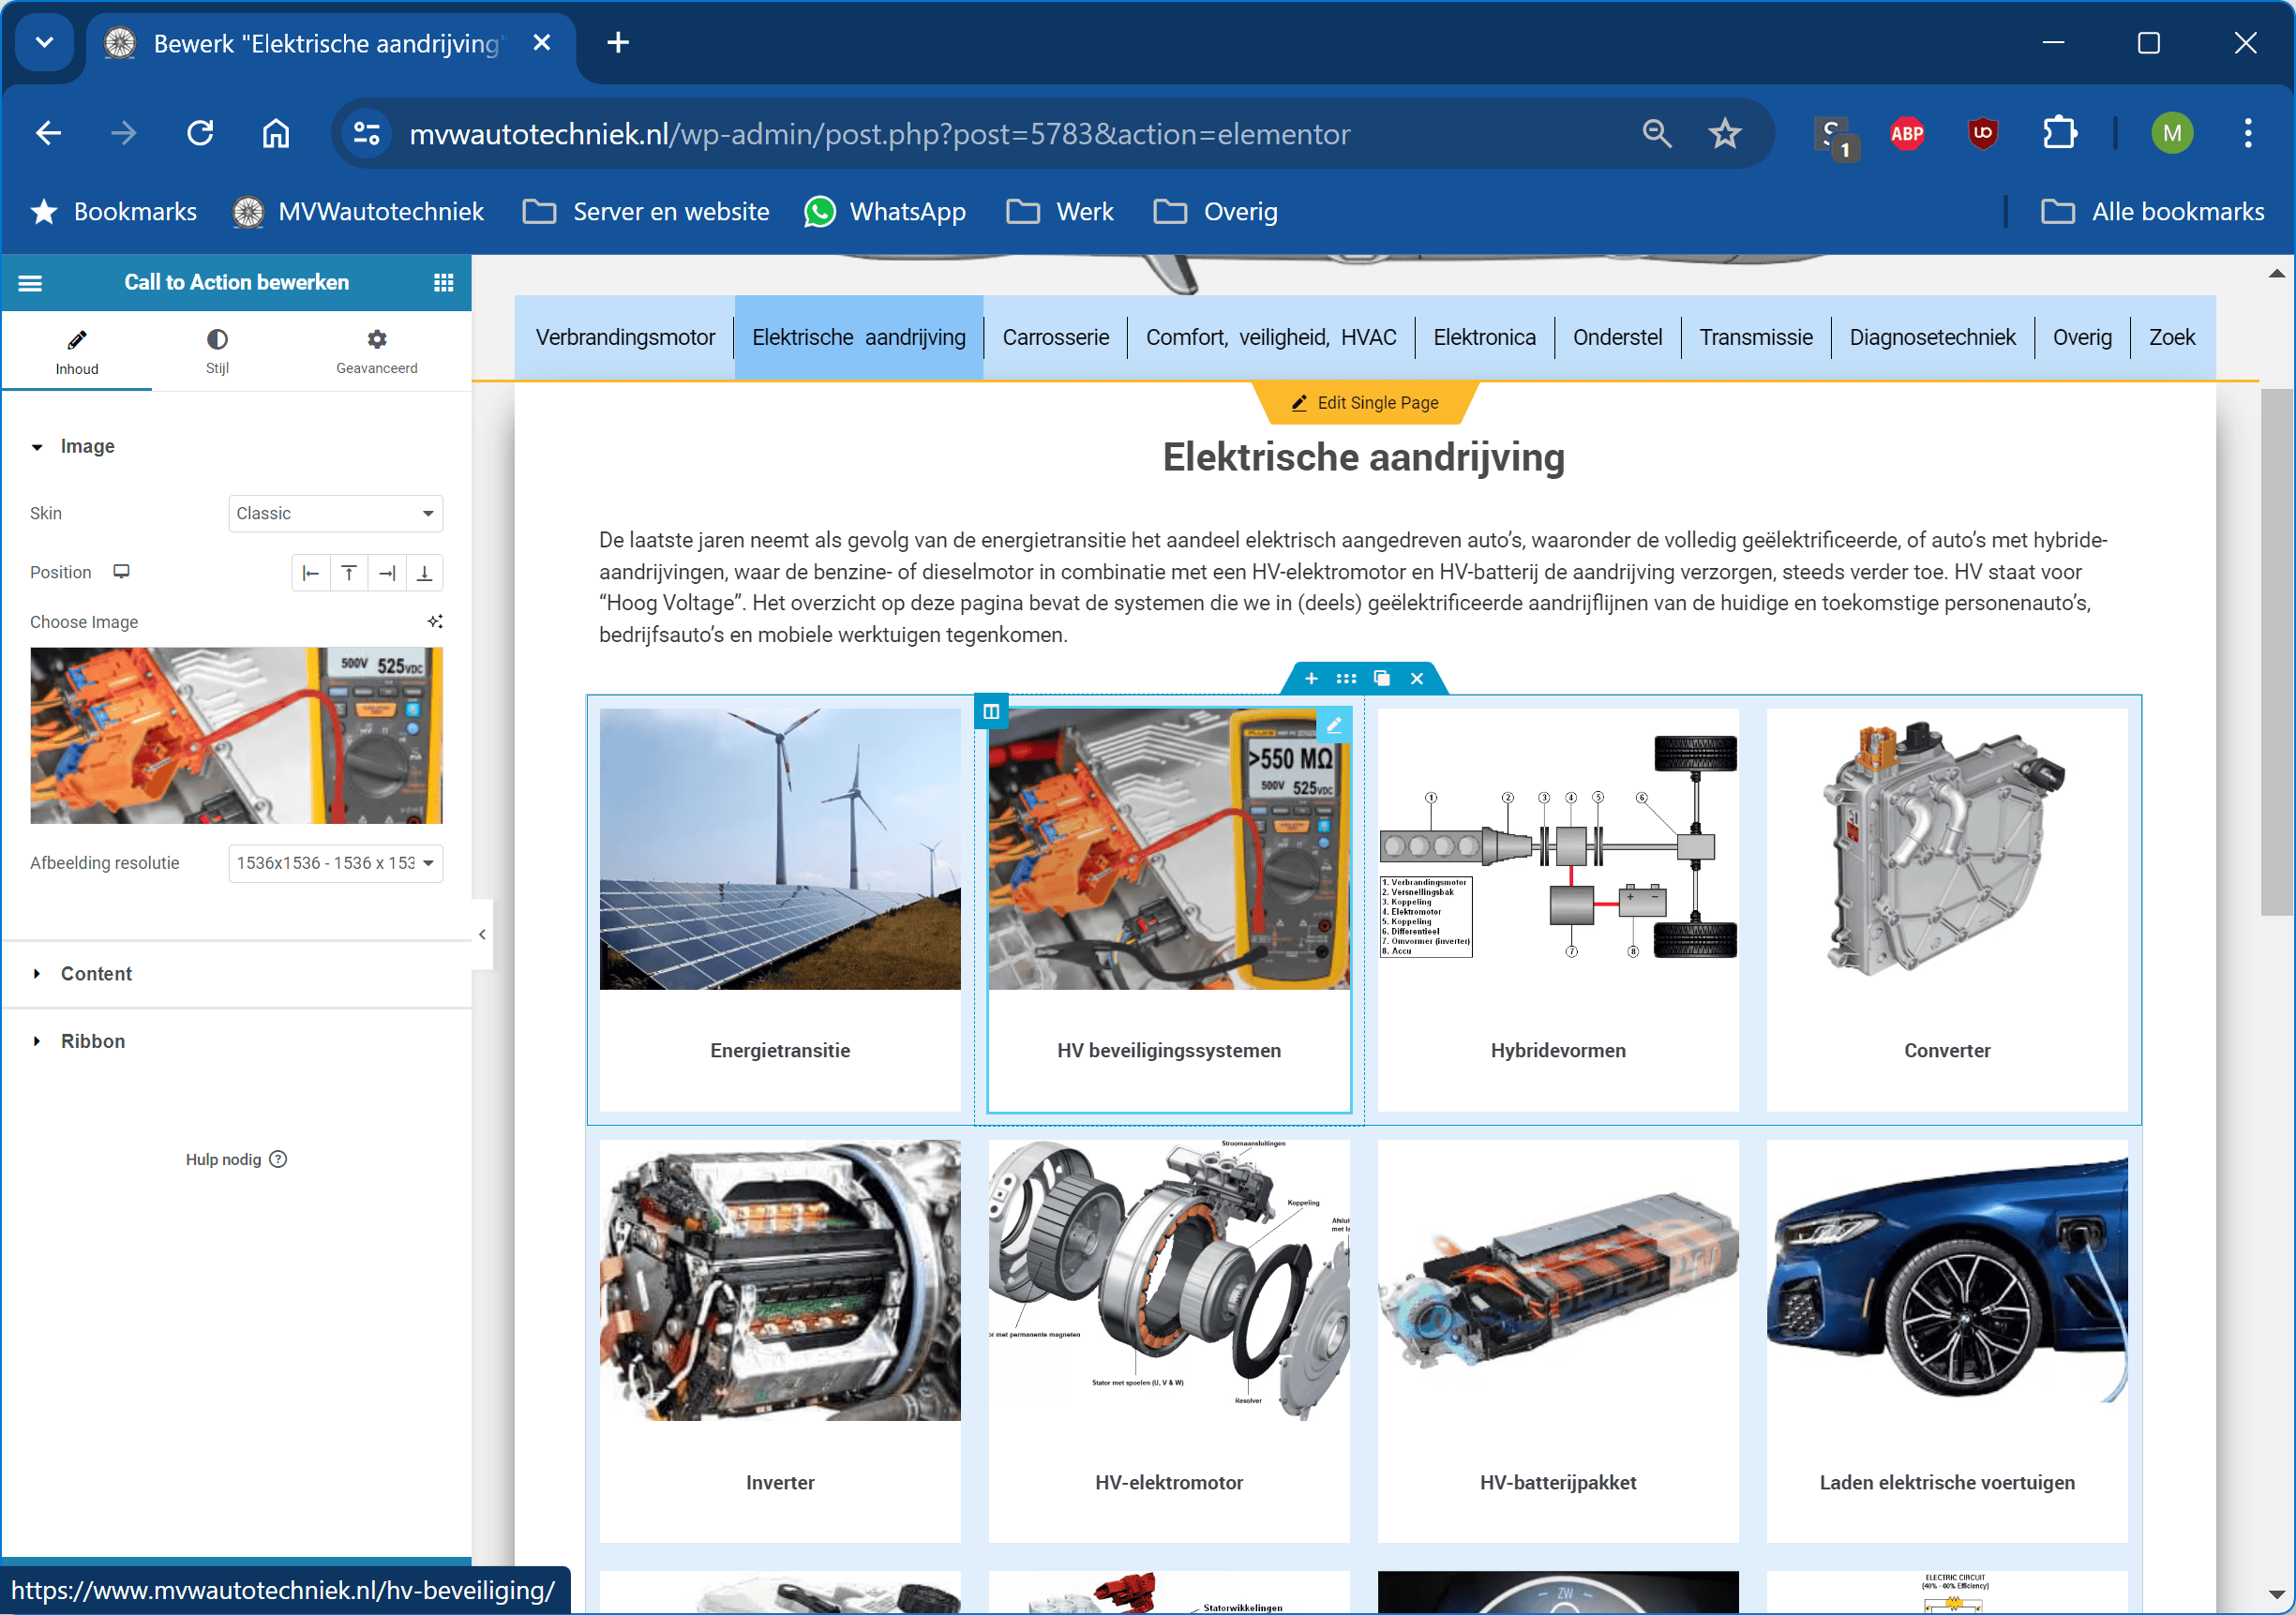Open the Skin dropdown set to Classic
Screen dimensions: 2296x1615
click(335, 513)
